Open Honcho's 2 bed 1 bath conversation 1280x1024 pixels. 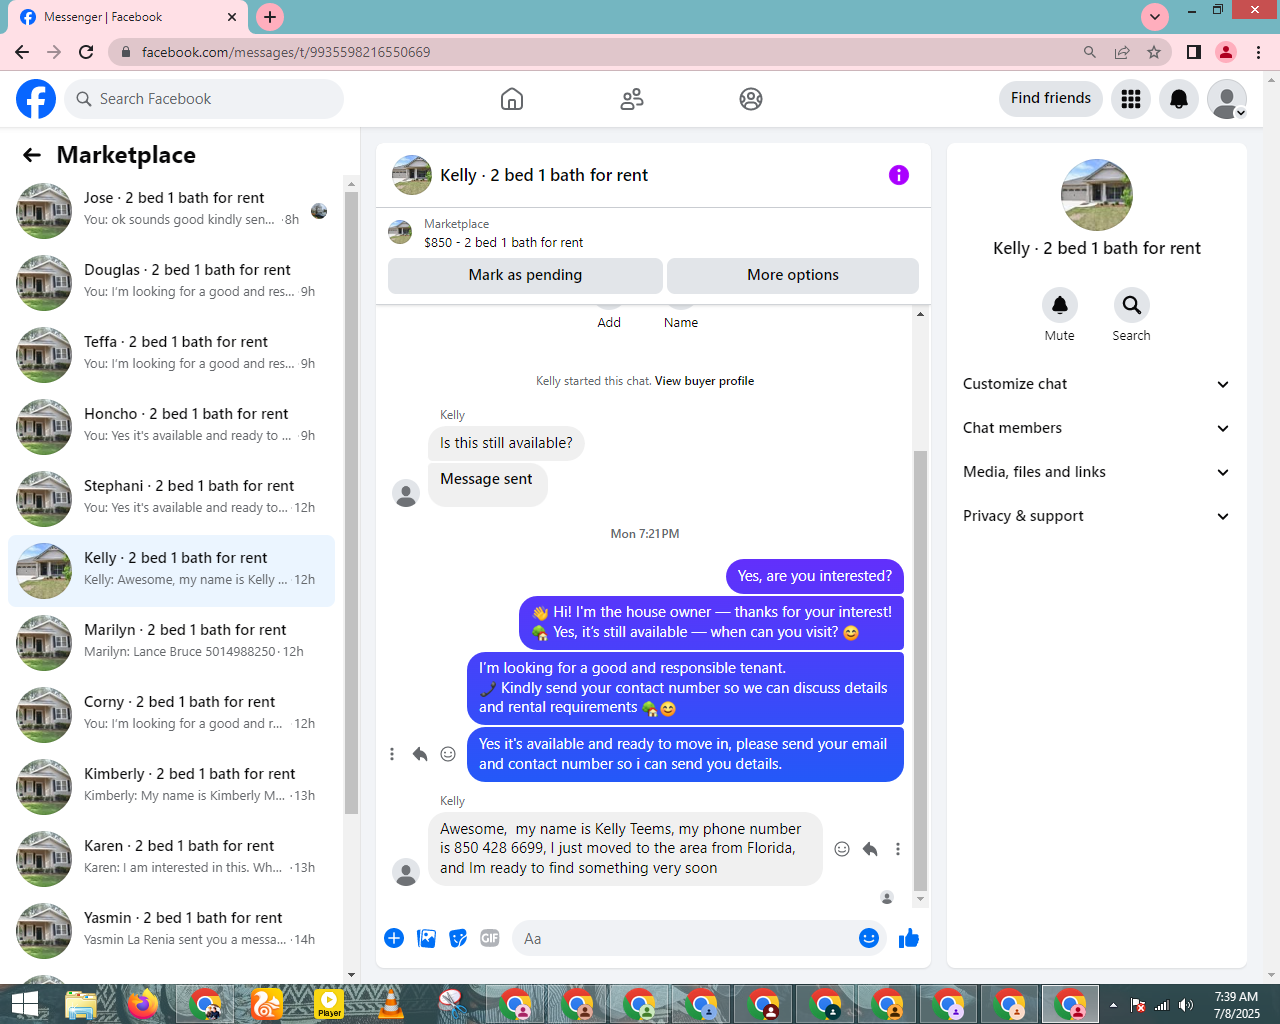[x=172, y=427]
